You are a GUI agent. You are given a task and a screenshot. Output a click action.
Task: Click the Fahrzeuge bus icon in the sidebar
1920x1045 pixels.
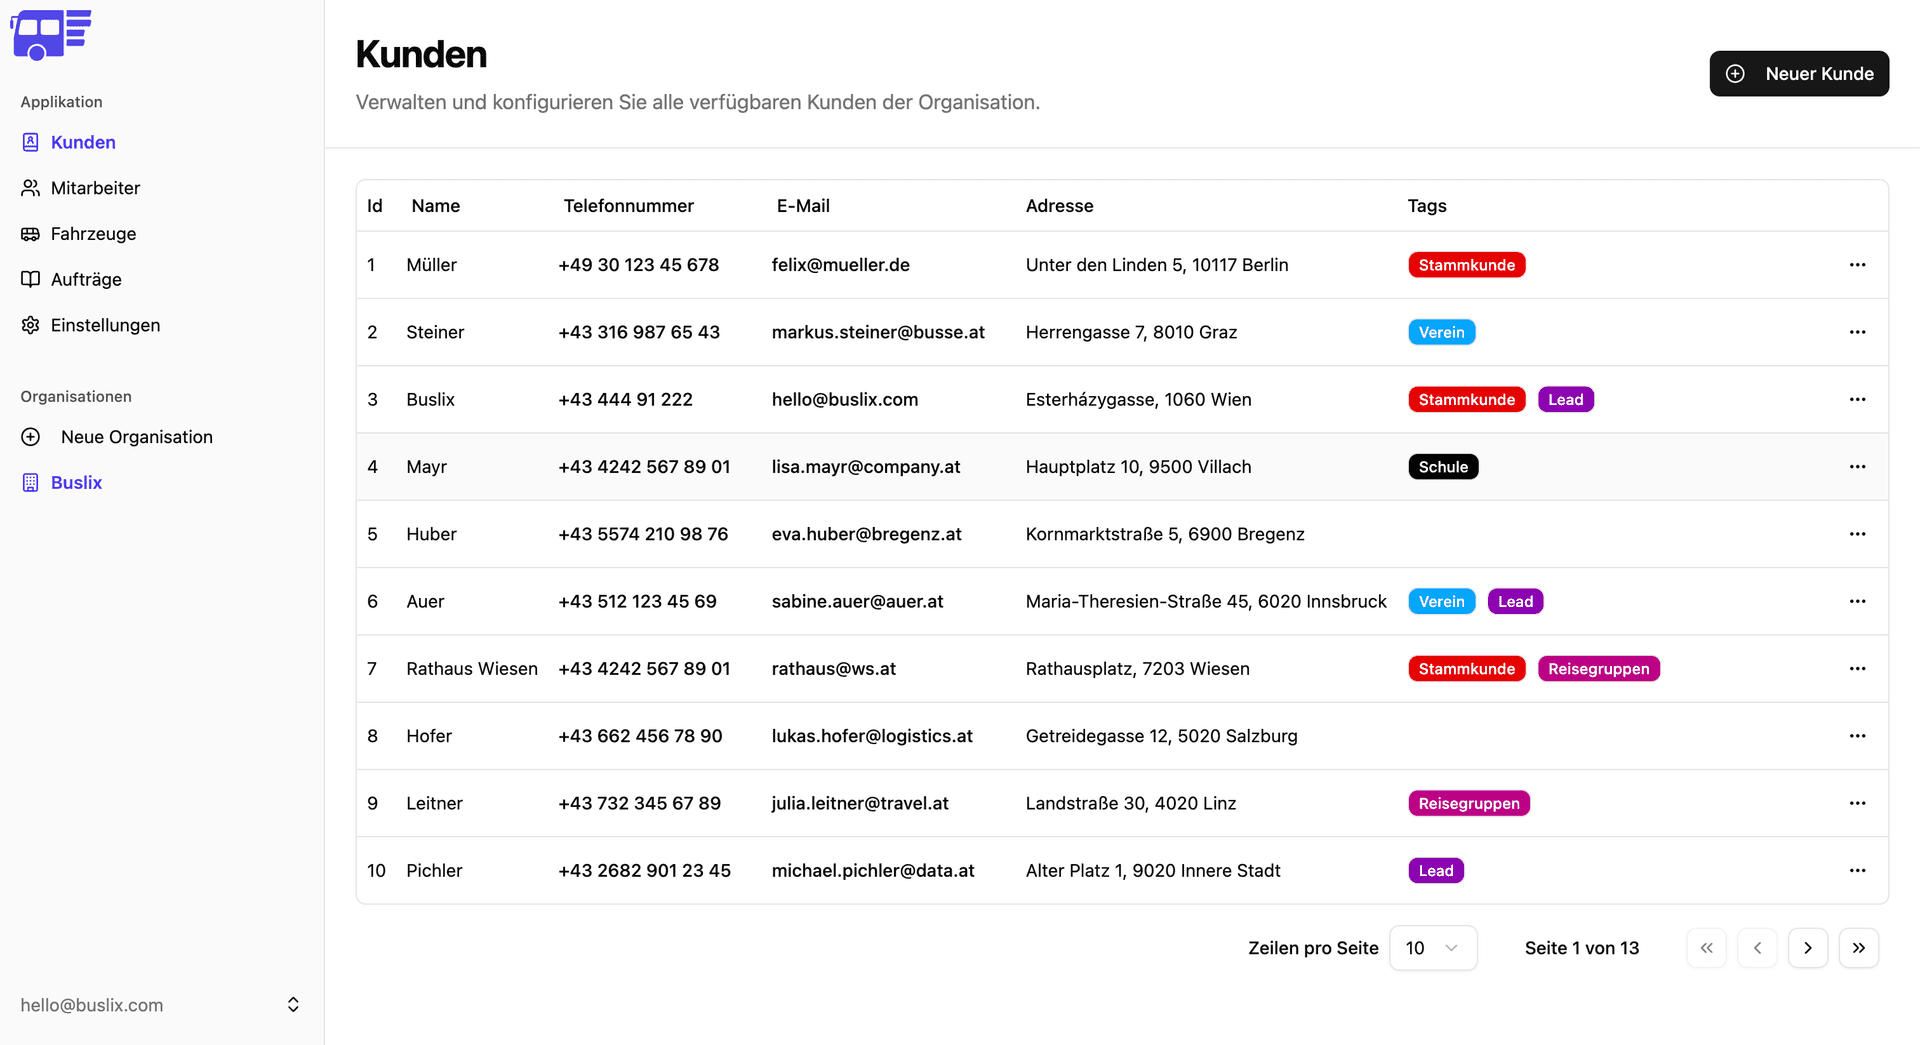point(31,234)
